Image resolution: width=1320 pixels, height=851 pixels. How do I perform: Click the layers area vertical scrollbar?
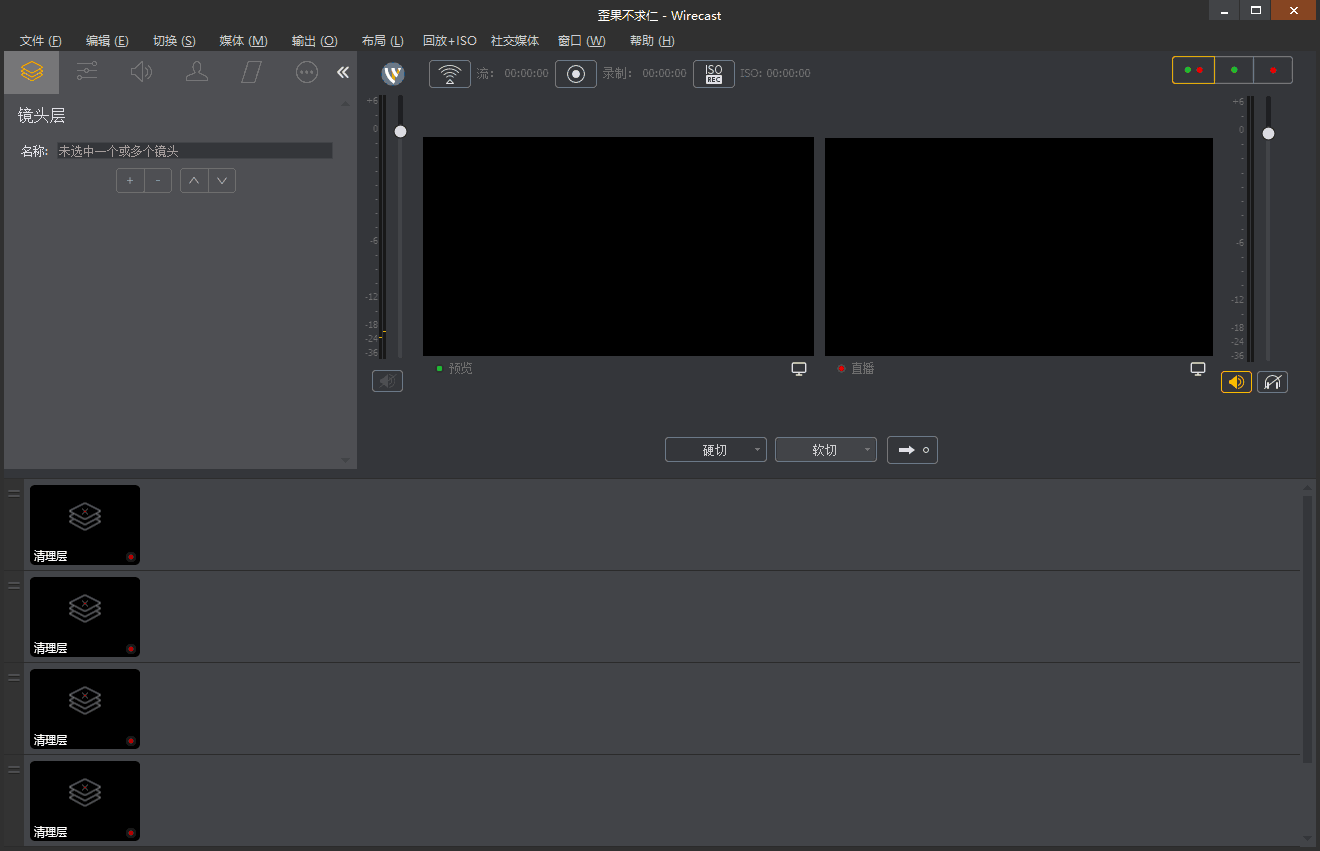tap(1307, 628)
